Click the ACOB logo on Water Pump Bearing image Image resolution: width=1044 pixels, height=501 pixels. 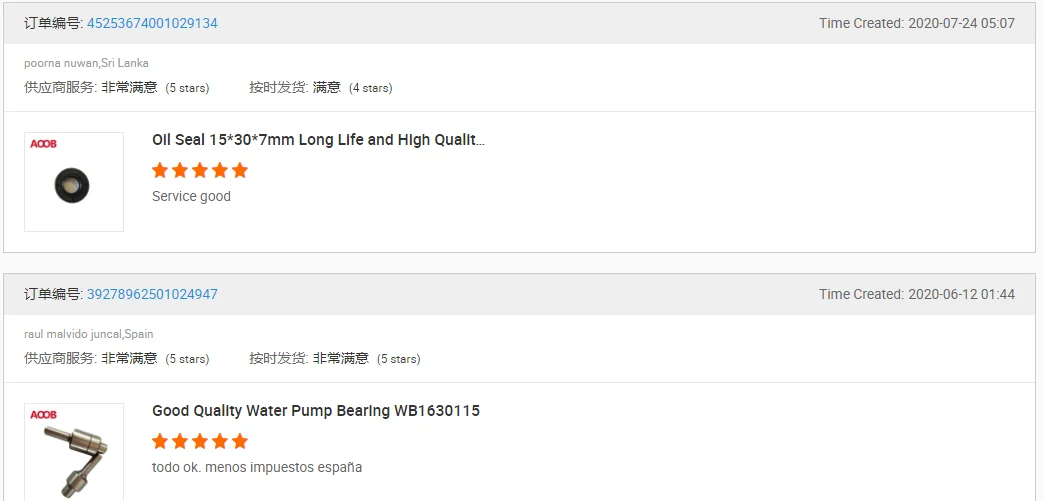point(43,414)
